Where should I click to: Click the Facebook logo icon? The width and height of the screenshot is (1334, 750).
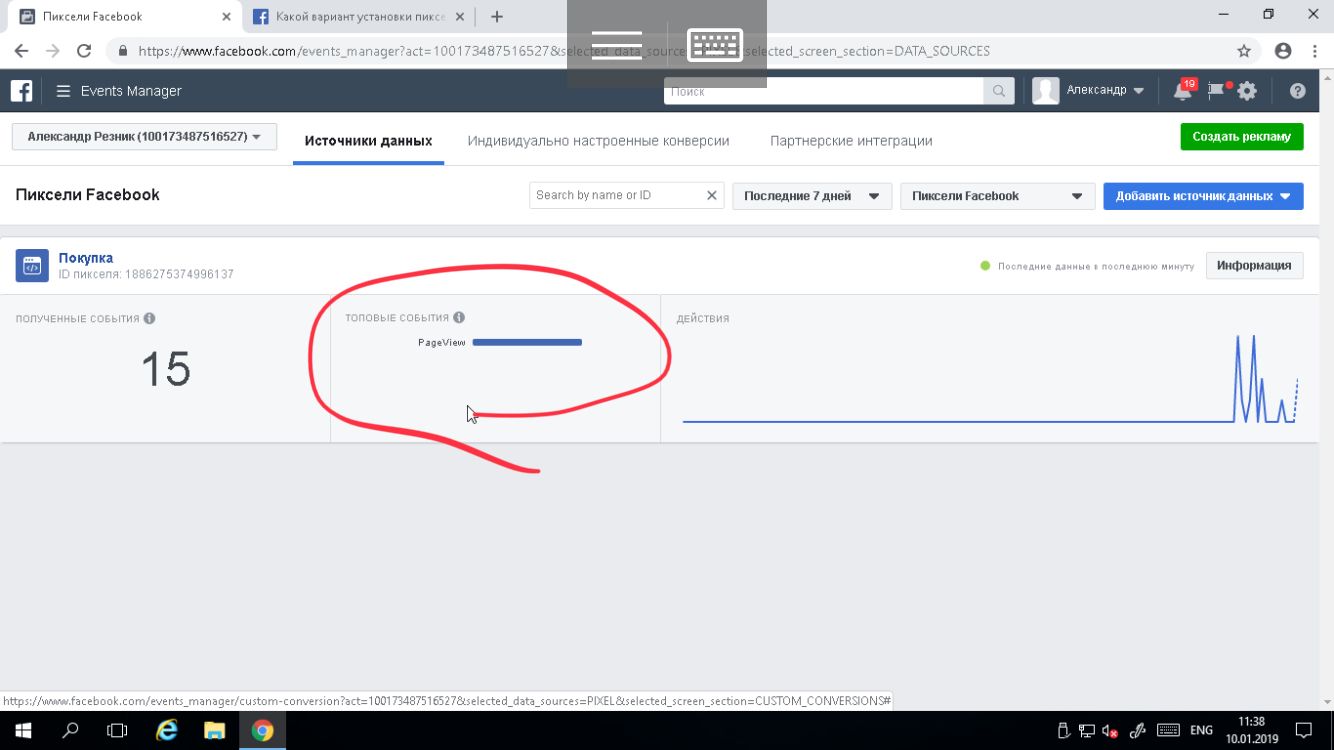[x=21, y=90]
